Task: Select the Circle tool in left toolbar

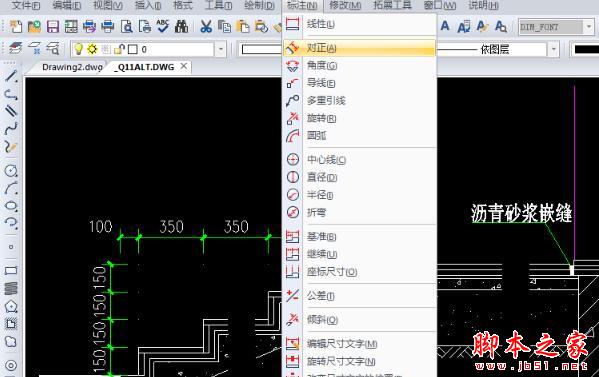Action: [x=11, y=170]
